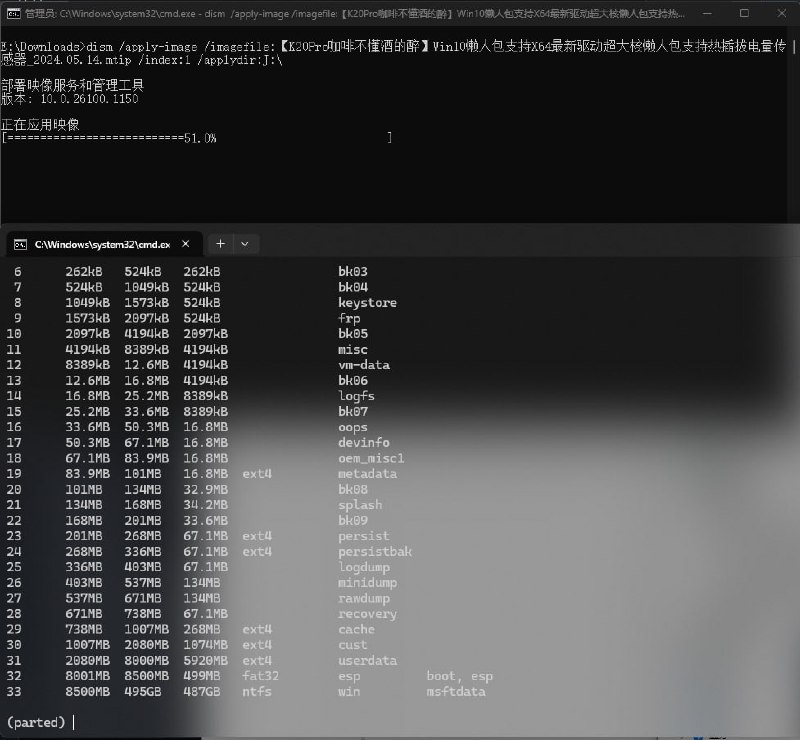Image resolution: width=800 pixels, height=740 pixels.
Task: Select the 'bk09' partition name
Action: pyautogui.click(x=353, y=521)
